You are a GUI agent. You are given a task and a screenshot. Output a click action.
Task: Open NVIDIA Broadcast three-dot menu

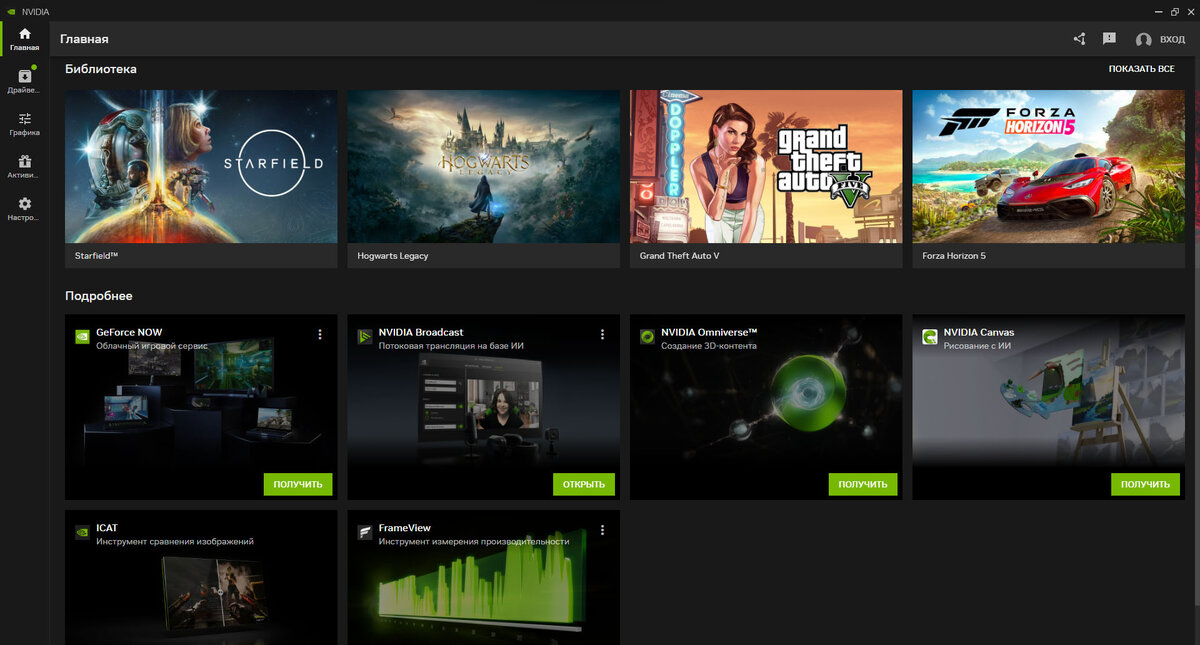[x=602, y=334]
